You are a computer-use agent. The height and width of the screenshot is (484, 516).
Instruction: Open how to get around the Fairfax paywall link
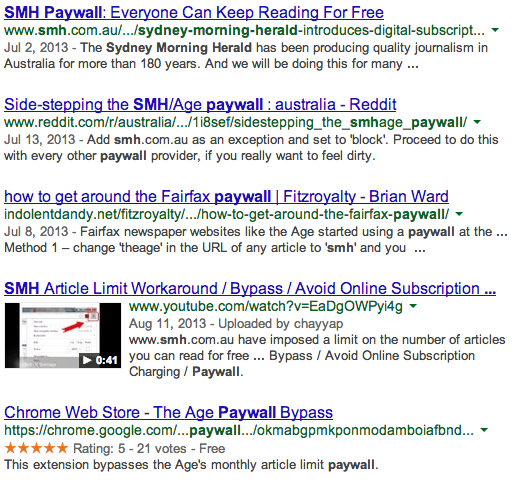click(226, 197)
